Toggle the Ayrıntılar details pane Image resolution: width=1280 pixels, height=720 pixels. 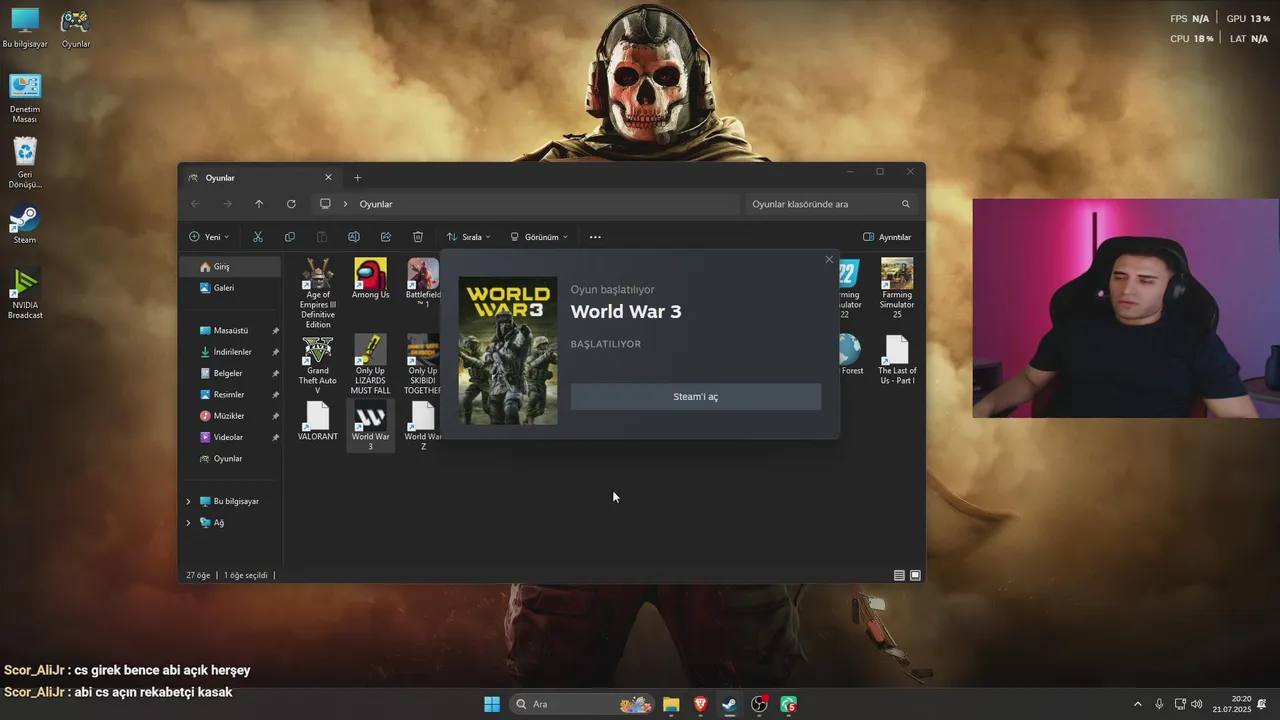coord(887,237)
